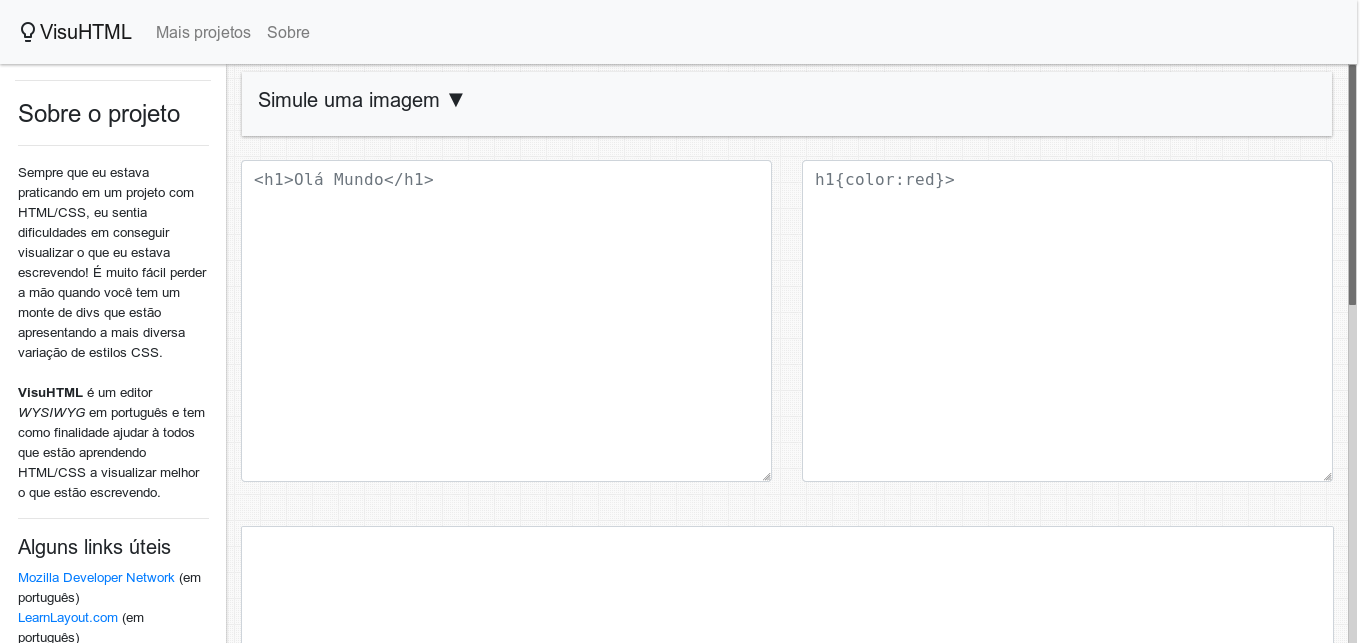Visit the LearnLayout.com link
Image resolution: width=1366 pixels, height=643 pixels.
click(x=67, y=617)
